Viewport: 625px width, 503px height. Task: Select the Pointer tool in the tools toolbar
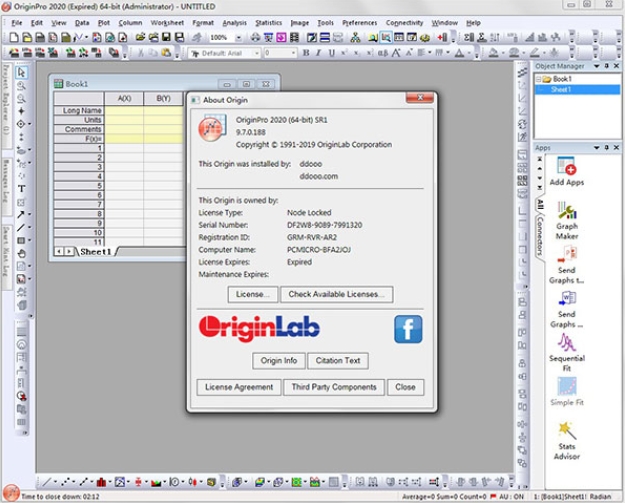pos(22,73)
